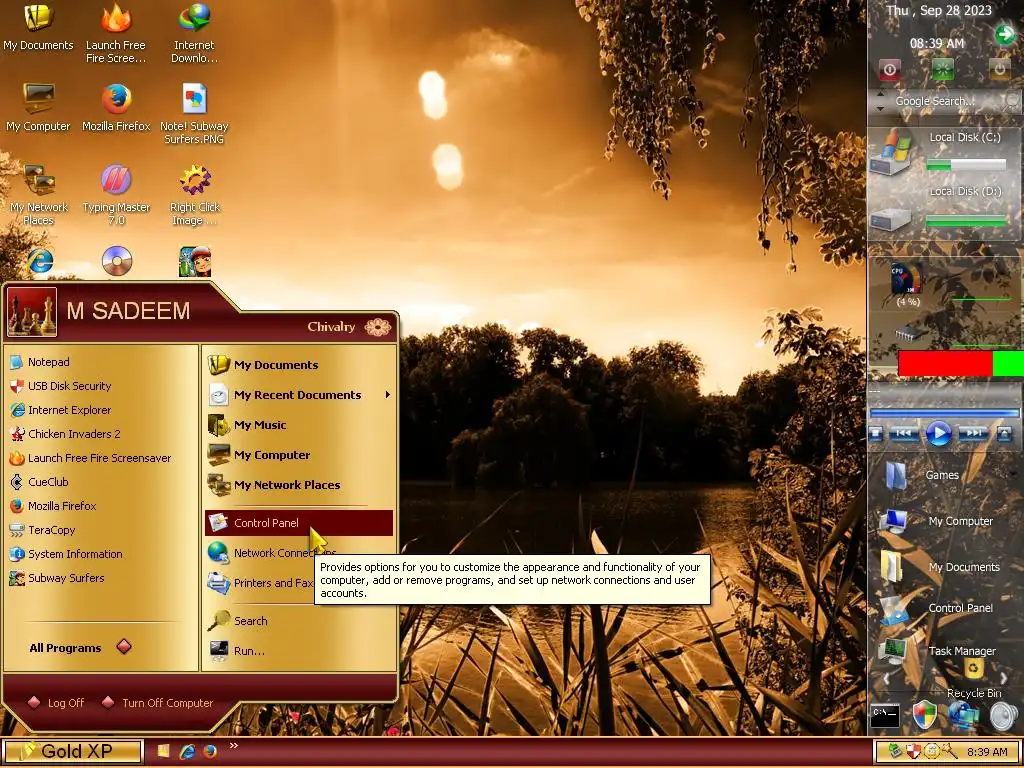
Task: Click the red shutdown button in sidebar
Action: 889,69
